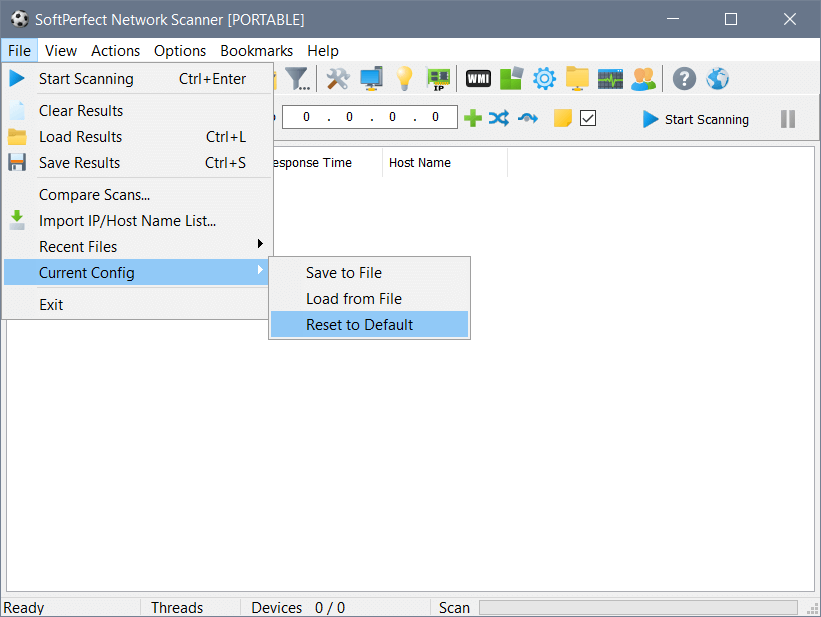Close the Network Scanner window
The height and width of the screenshot is (617, 821).
click(790, 19)
